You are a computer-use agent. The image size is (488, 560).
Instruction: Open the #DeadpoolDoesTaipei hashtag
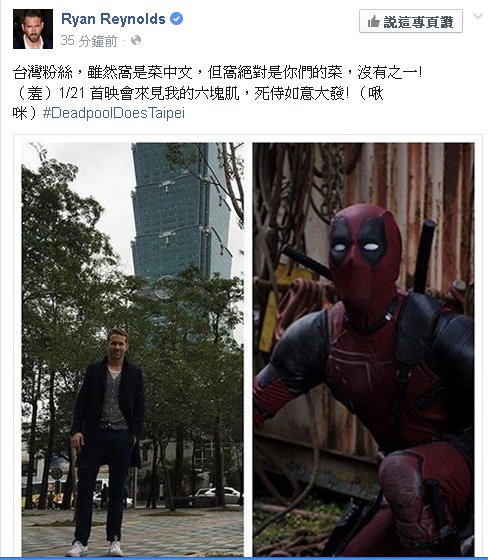[114, 113]
